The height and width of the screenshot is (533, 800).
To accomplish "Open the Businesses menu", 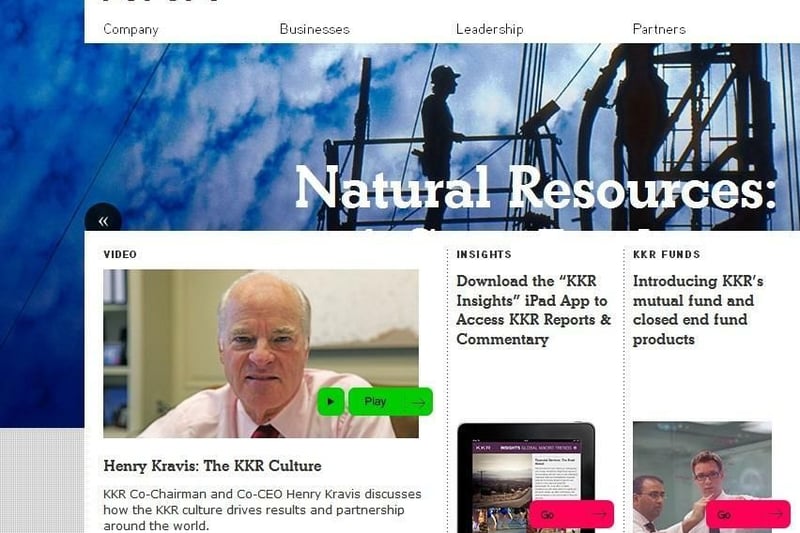I will pyautogui.click(x=315, y=29).
